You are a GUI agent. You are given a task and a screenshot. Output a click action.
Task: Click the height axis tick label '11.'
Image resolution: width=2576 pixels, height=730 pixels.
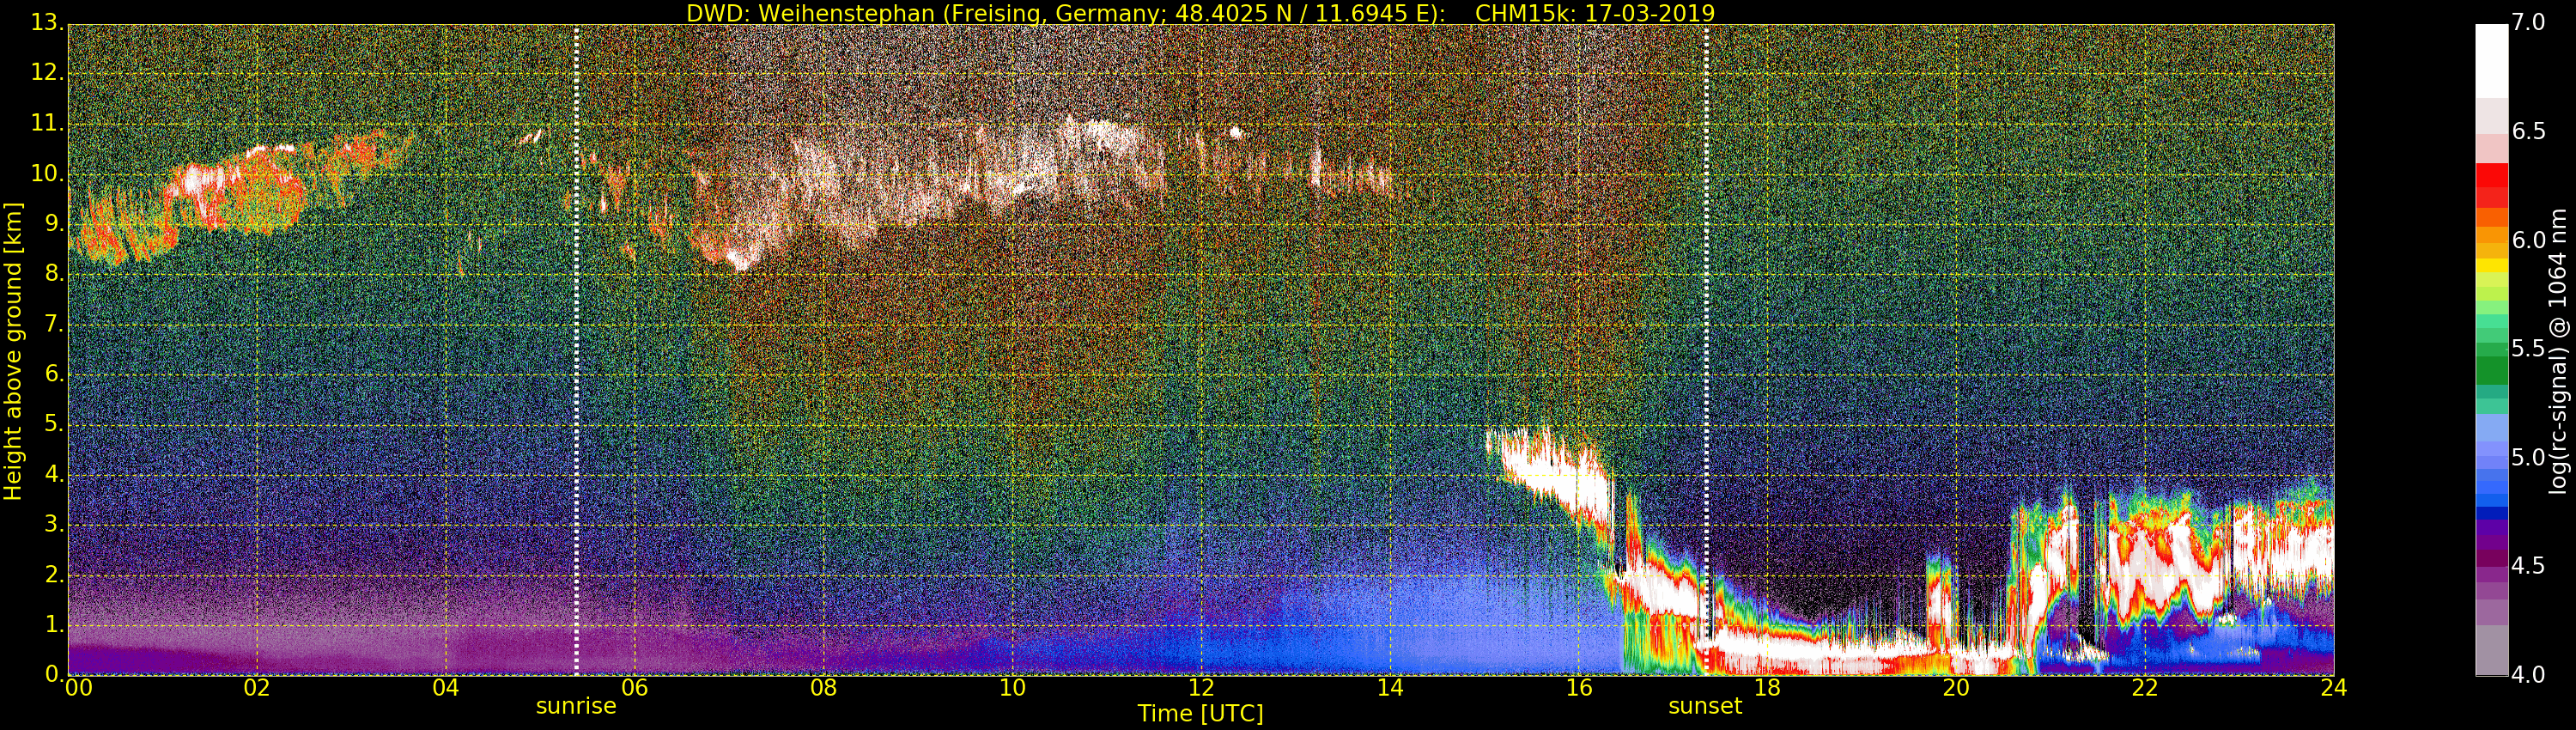point(46,123)
